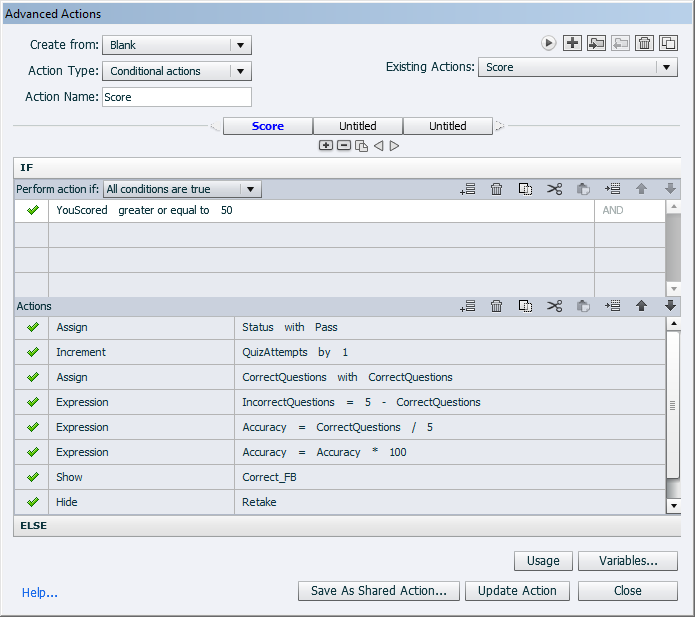695x617 pixels.
Task: Create a new action with plus icon
Action: [572, 43]
